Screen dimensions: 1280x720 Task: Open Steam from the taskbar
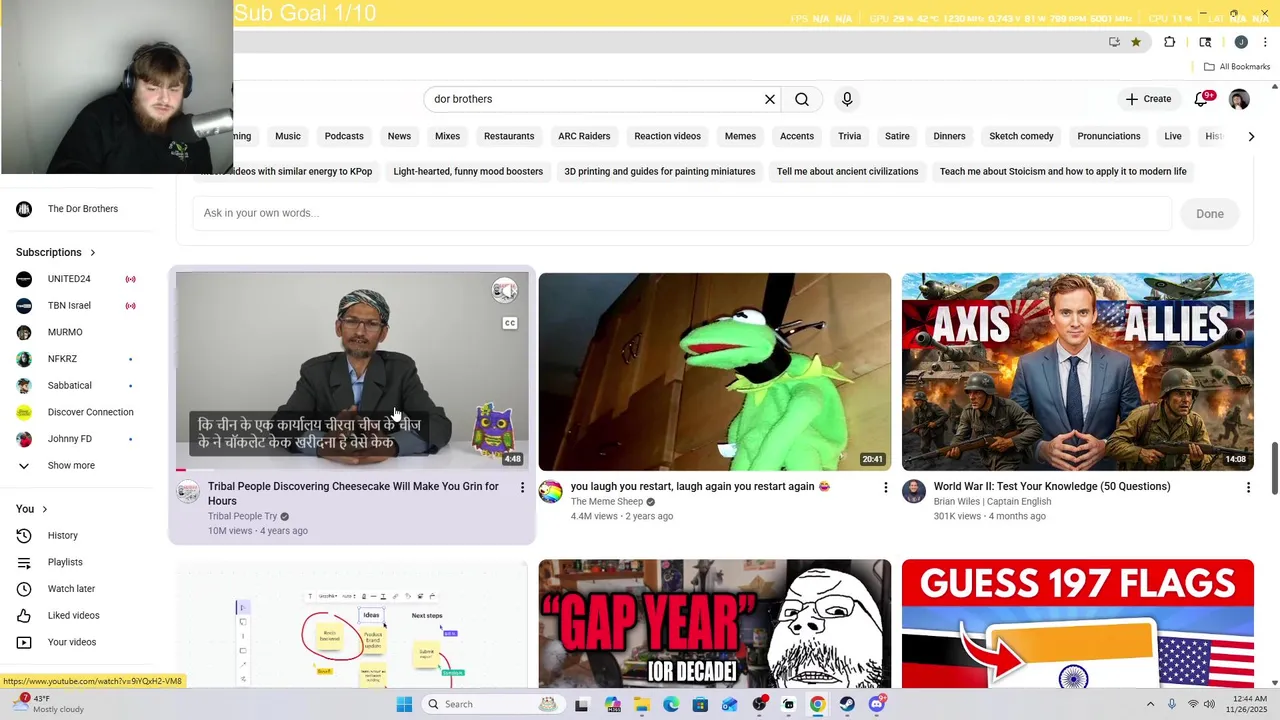(x=847, y=704)
